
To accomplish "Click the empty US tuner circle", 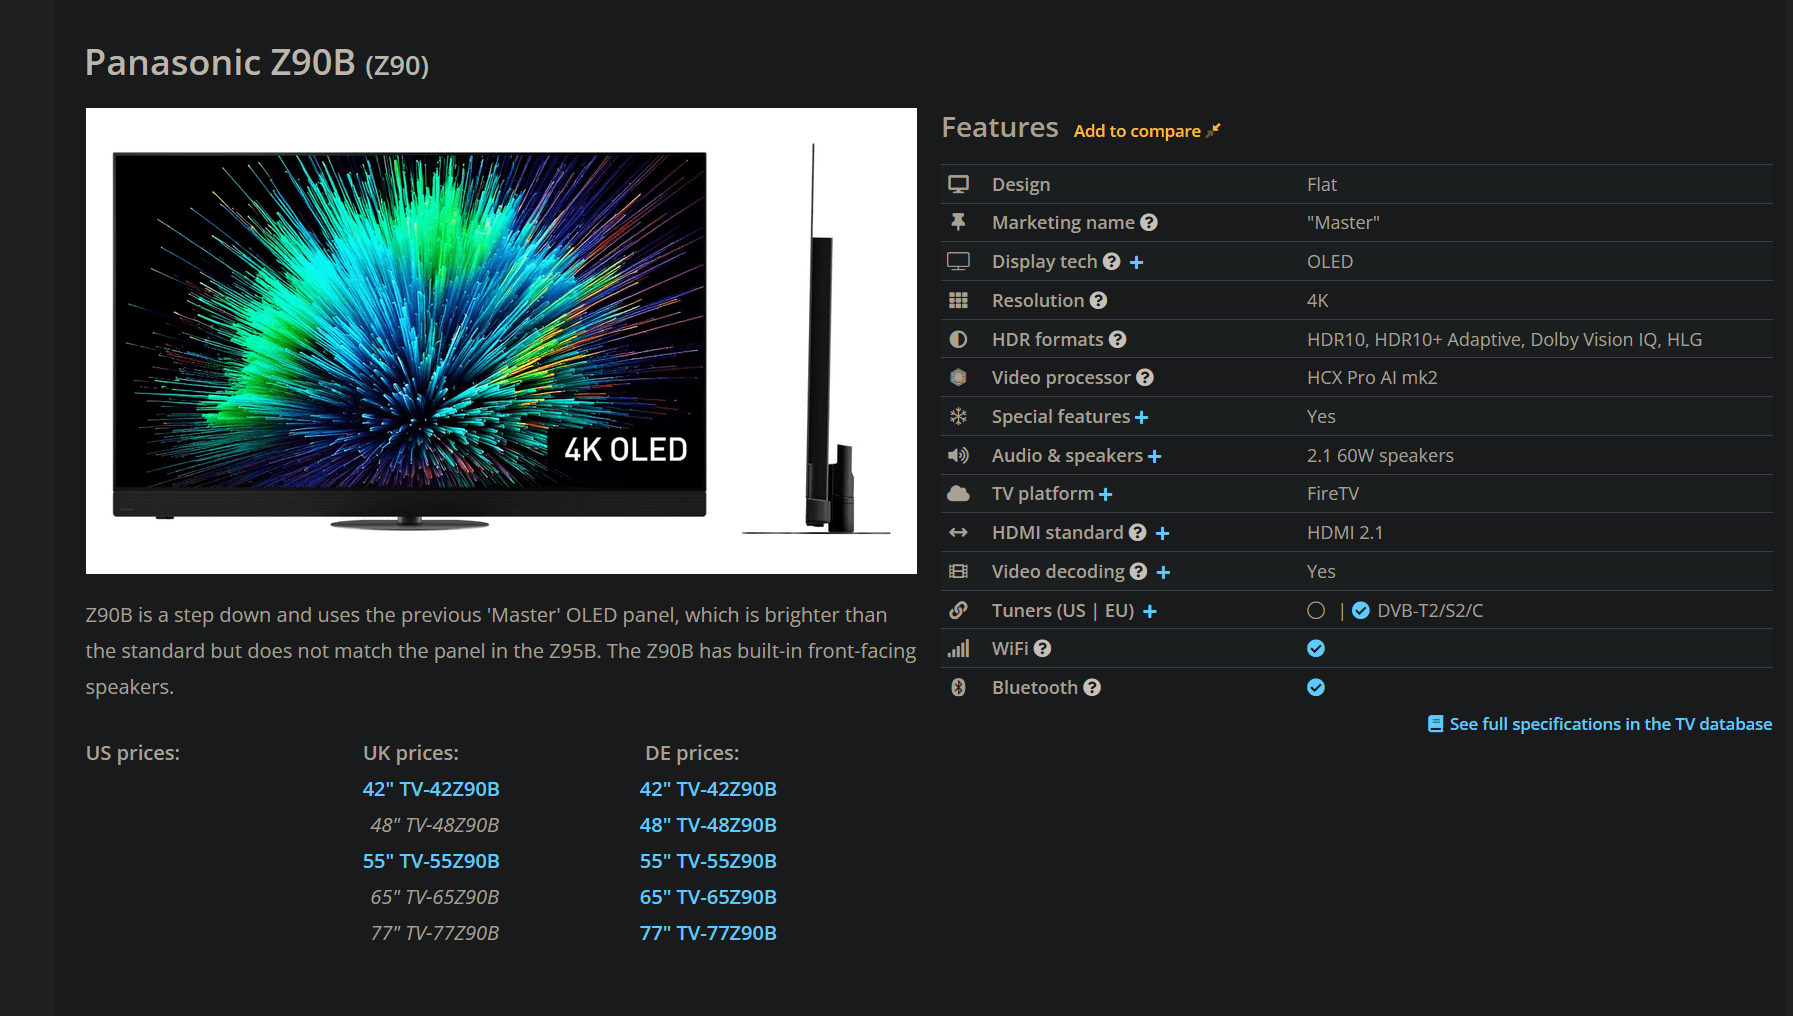I will tap(1316, 611).
